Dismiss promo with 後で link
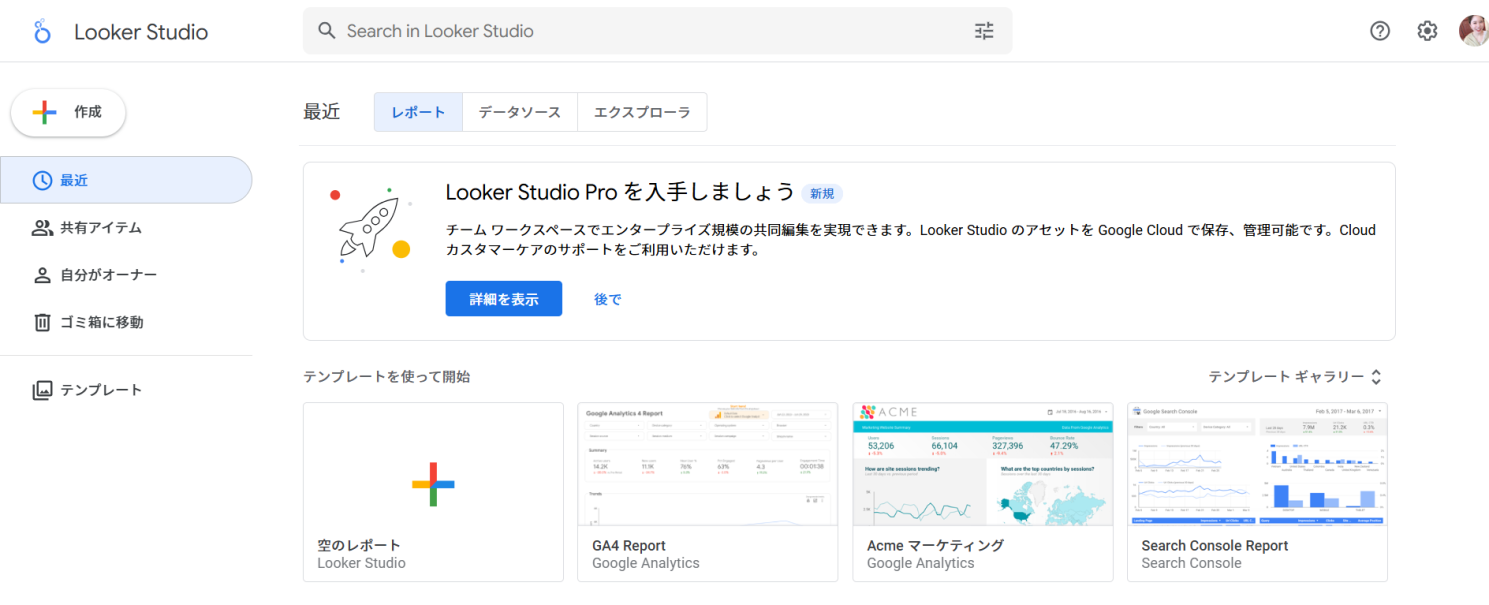 [607, 299]
